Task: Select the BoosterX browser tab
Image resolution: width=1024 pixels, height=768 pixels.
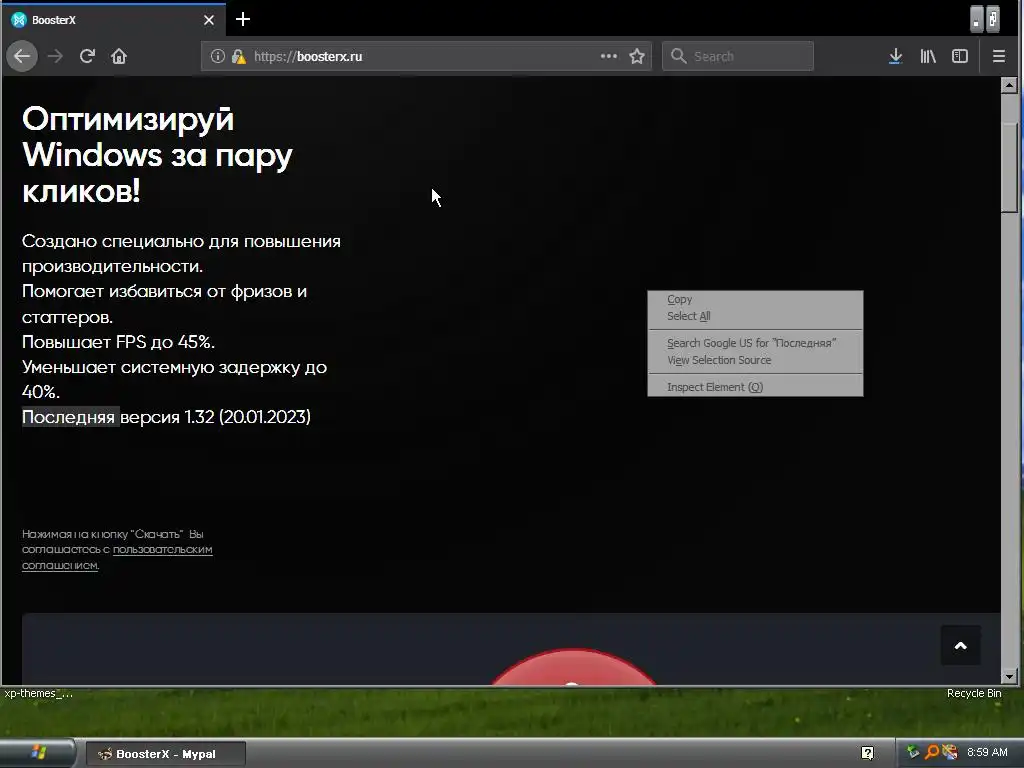Action: point(114,20)
